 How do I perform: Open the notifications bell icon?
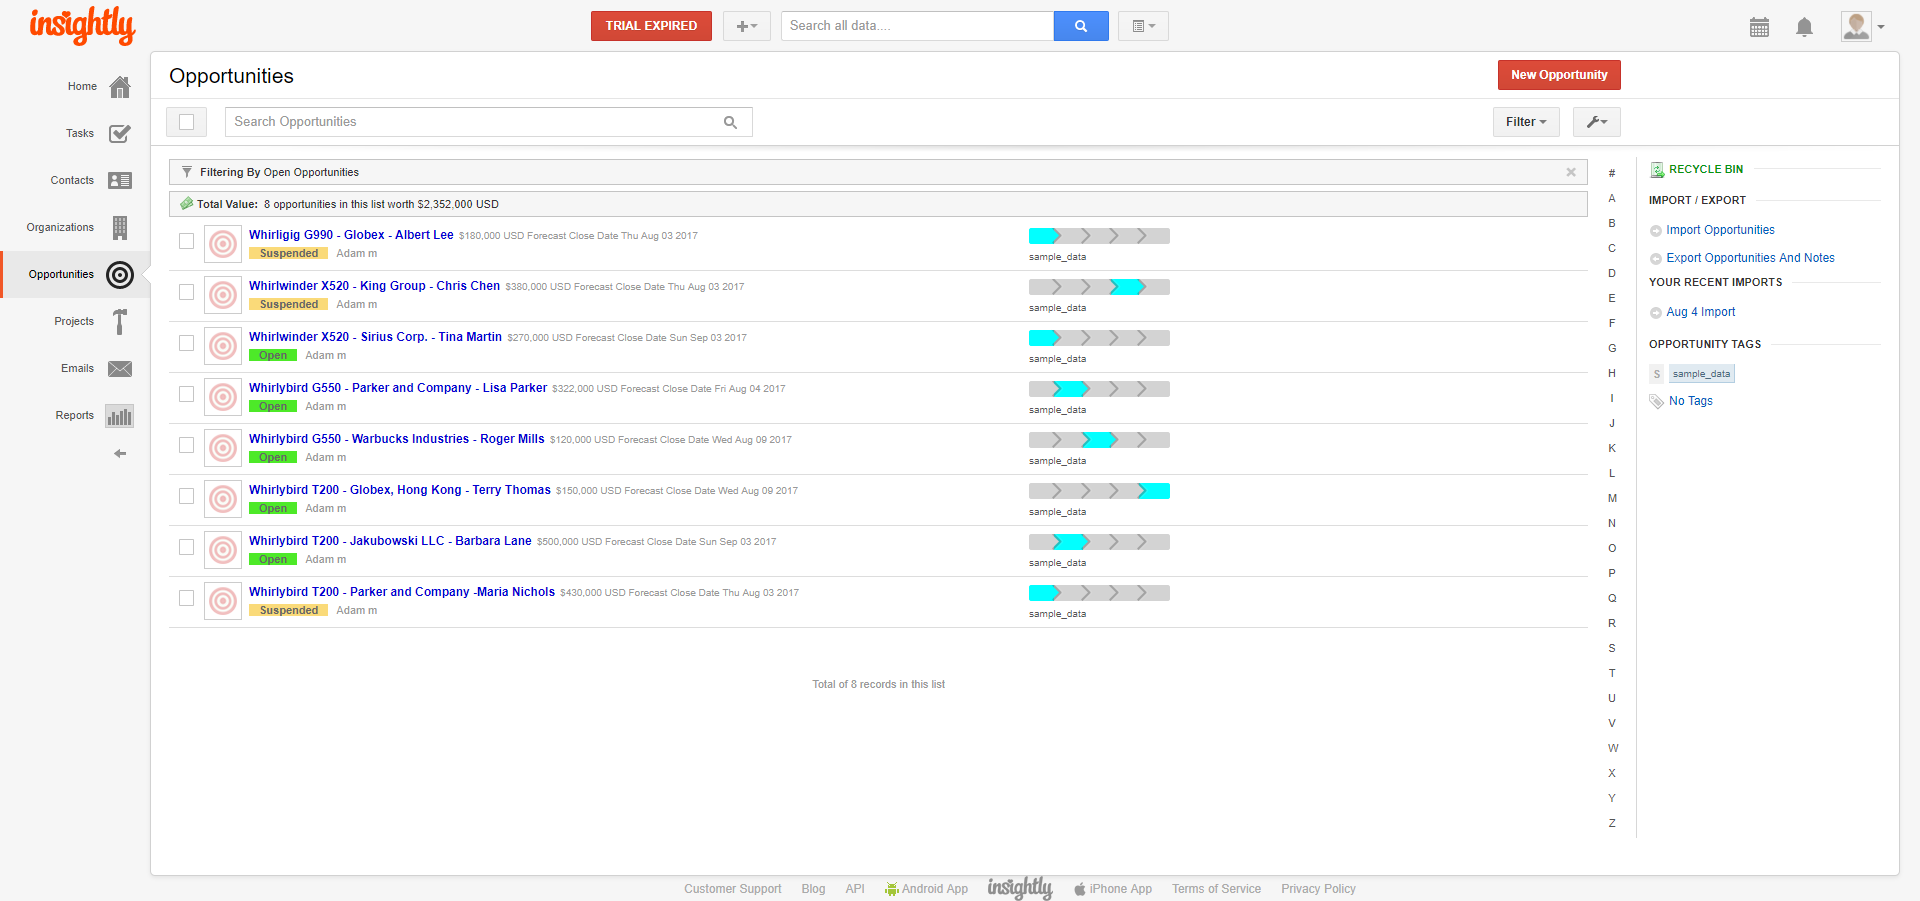1804,27
